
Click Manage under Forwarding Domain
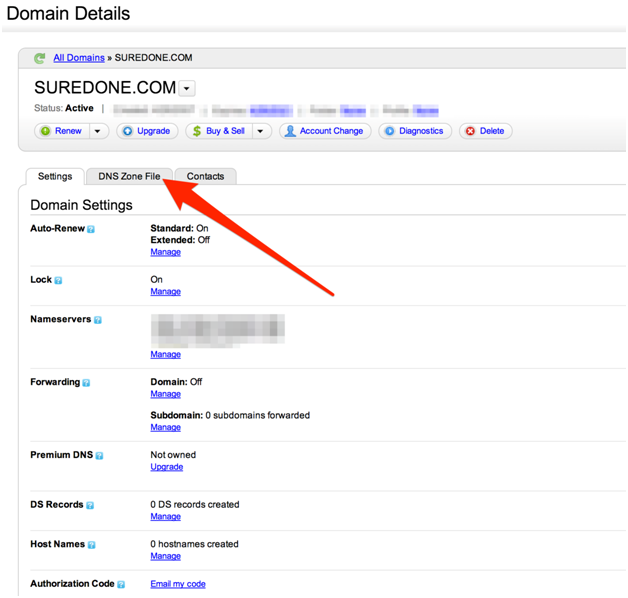tap(165, 394)
